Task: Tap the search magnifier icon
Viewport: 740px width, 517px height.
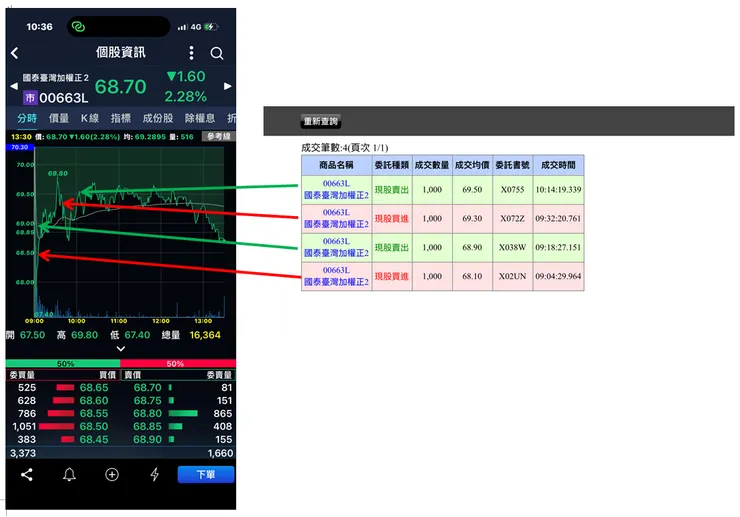Action: click(x=217, y=53)
